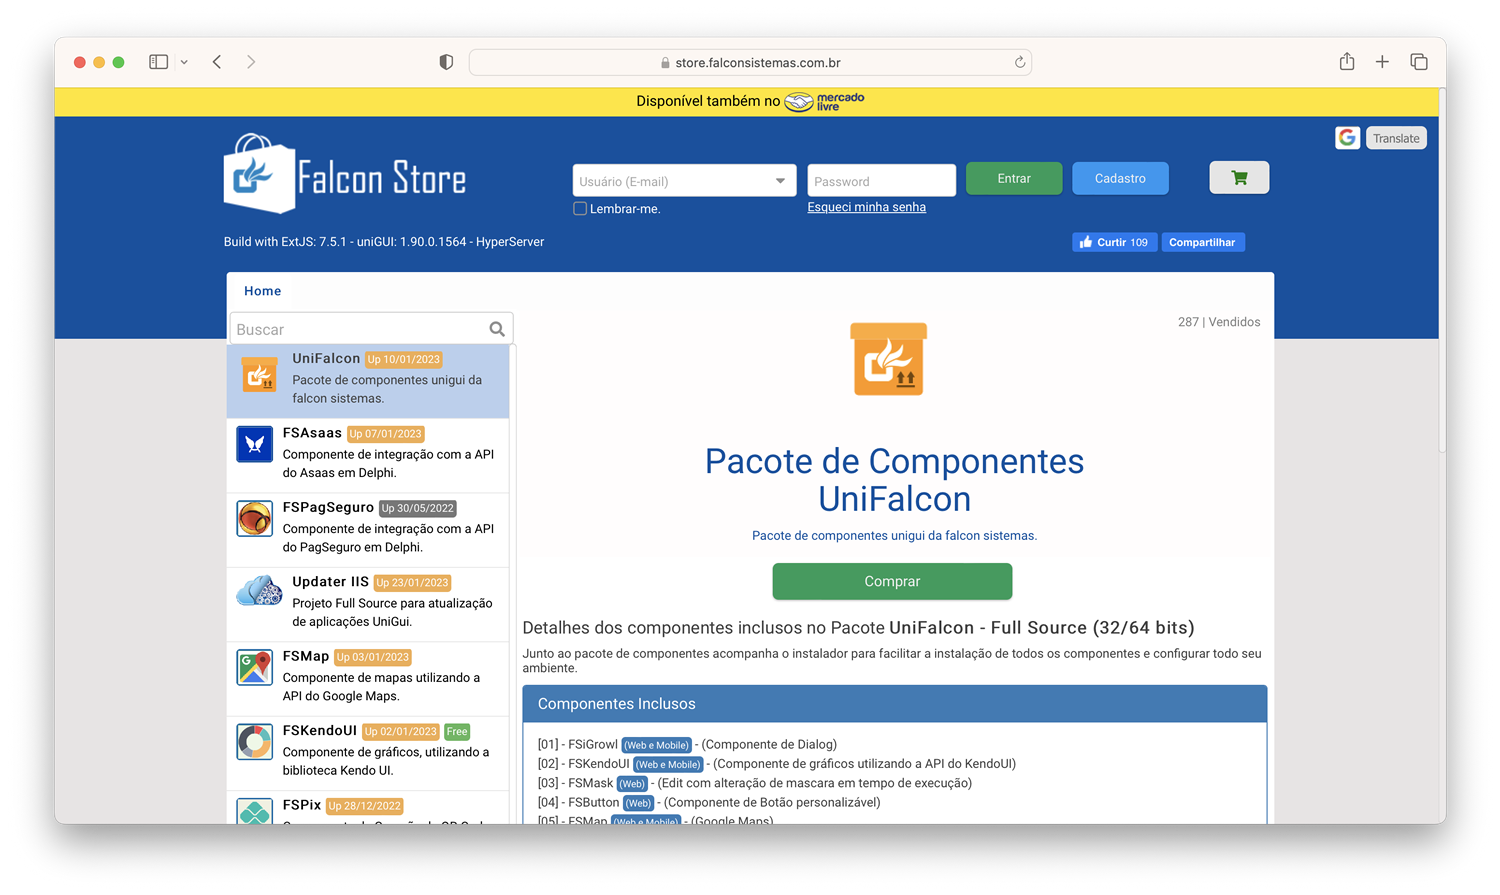Click the FSPagSeguro round icon
1500x895 pixels.
254,518
